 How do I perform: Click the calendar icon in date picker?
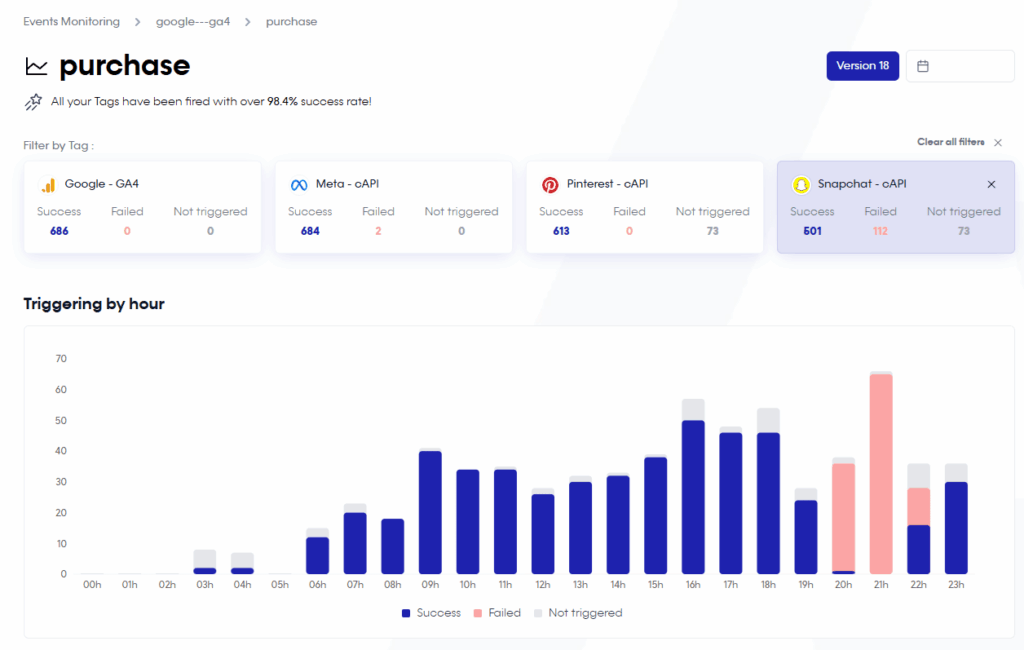pyautogui.click(x=923, y=66)
